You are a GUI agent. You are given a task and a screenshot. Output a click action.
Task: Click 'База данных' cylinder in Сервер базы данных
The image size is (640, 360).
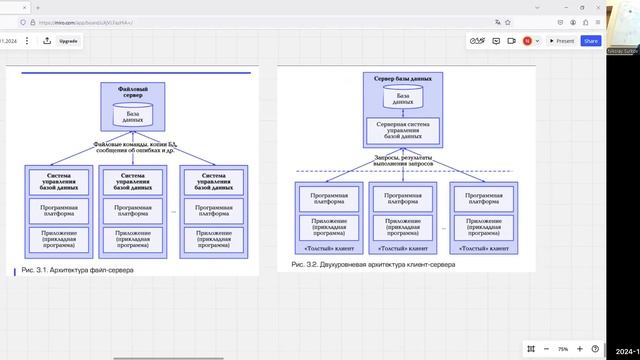pos(403,97)
